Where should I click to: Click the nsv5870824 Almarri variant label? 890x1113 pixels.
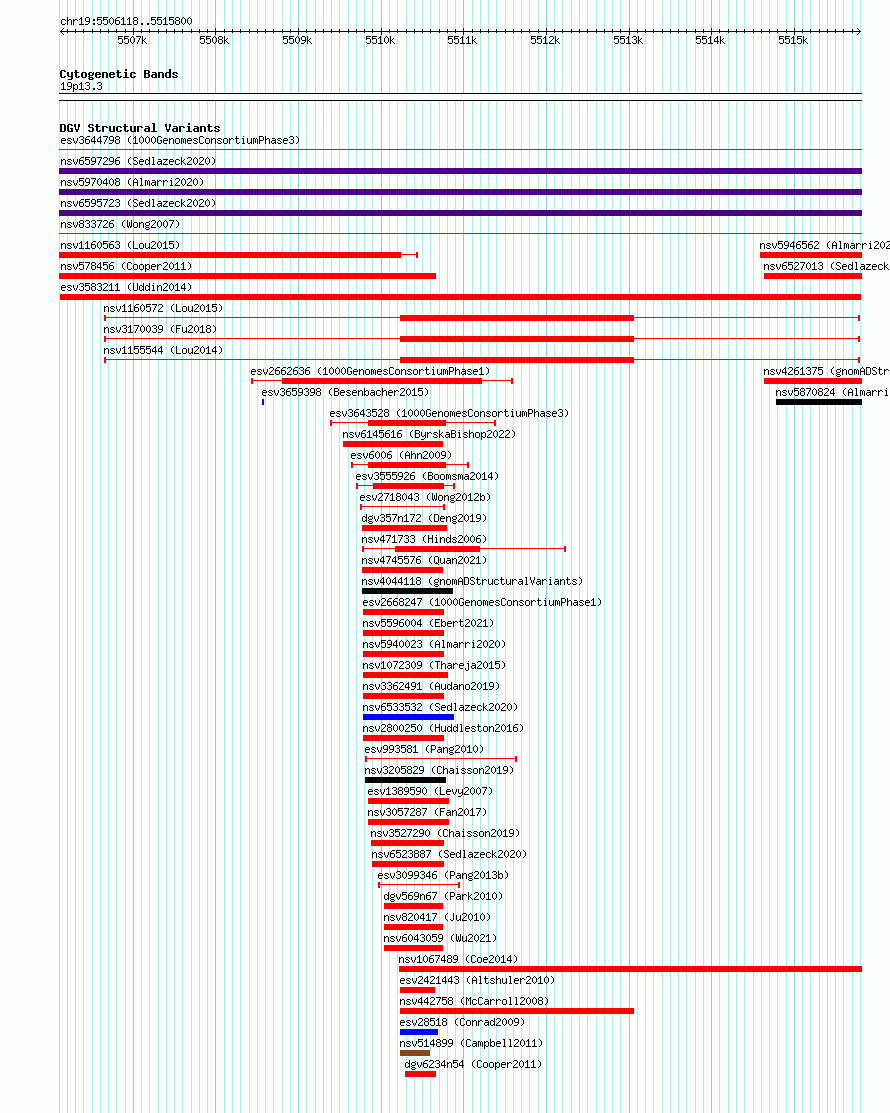click(x=833, y=393)
